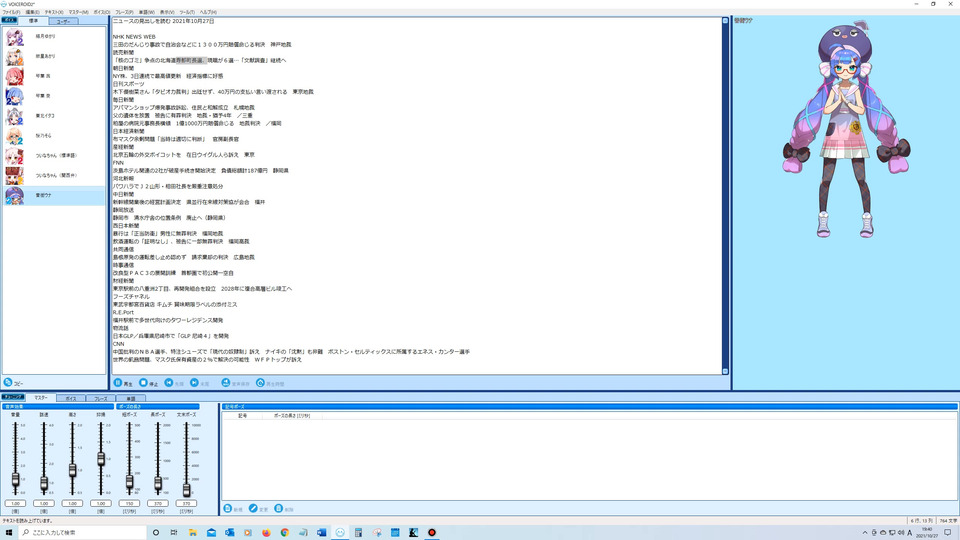Open the マスター(M) menu
The height and width of the screenshot is (540, 960).
coord(78,12)
